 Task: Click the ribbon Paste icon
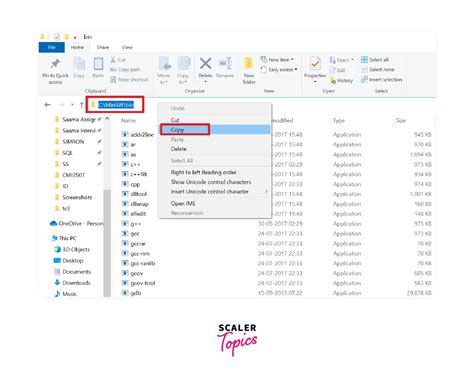coord(98,64)
